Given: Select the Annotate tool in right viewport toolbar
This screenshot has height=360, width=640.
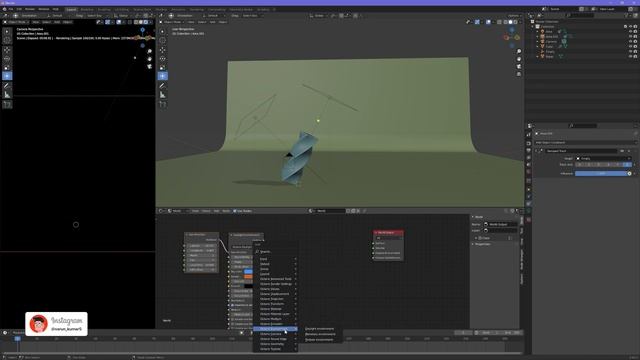Looking at the screenshot, I should tap(162, 86).
